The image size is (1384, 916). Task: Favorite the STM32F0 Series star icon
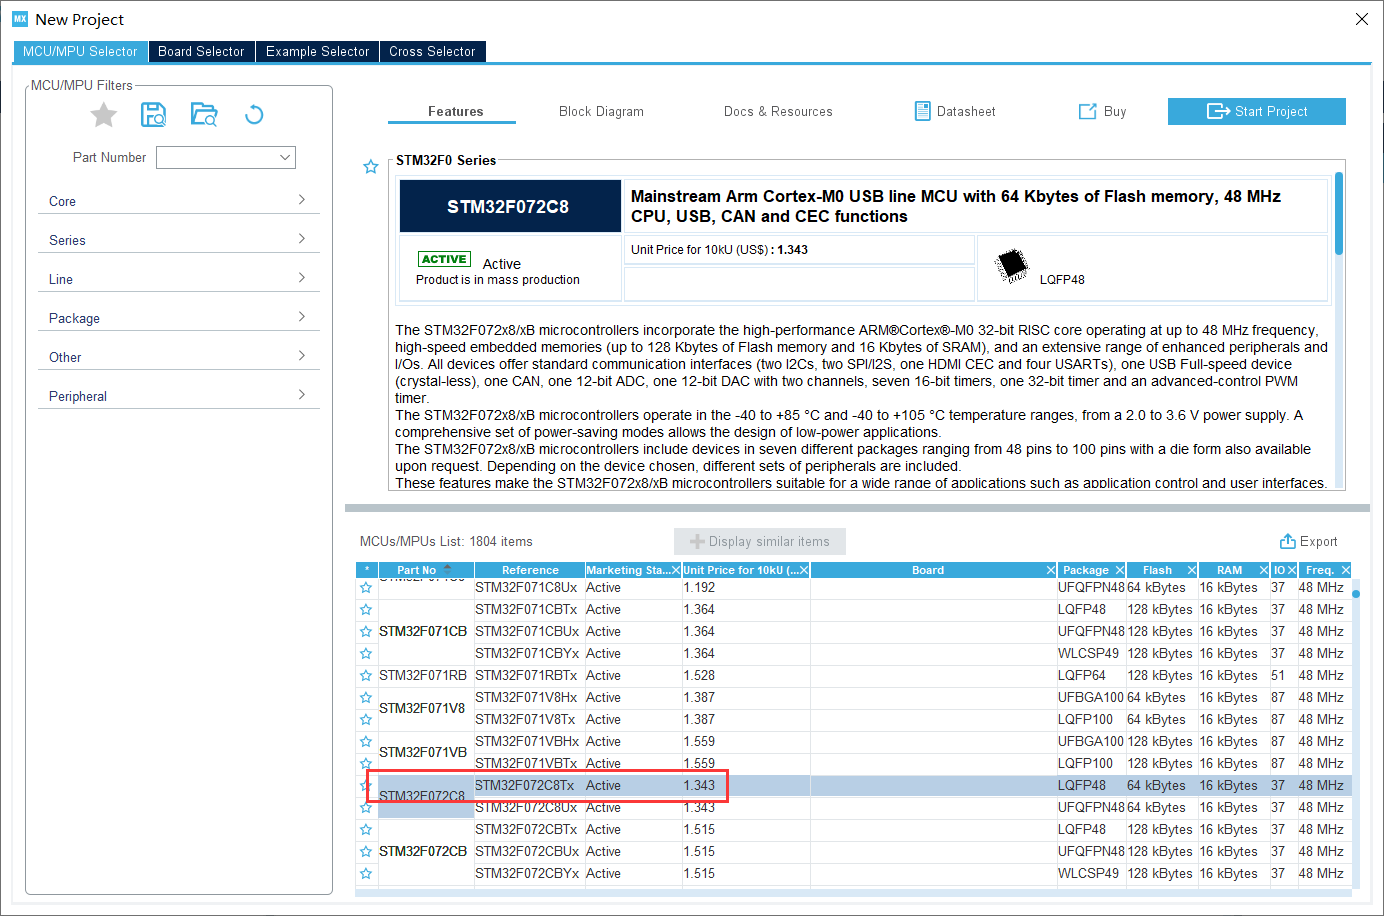(371, 167)
